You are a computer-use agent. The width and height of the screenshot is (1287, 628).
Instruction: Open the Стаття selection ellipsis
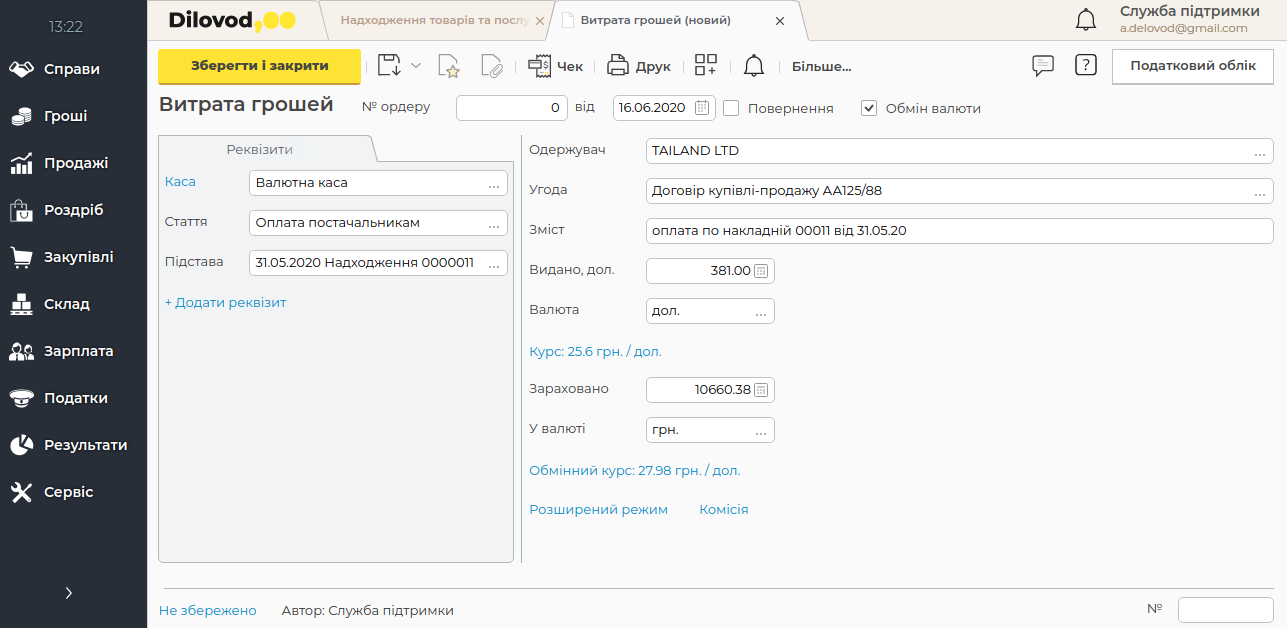[x=494, y=224]
